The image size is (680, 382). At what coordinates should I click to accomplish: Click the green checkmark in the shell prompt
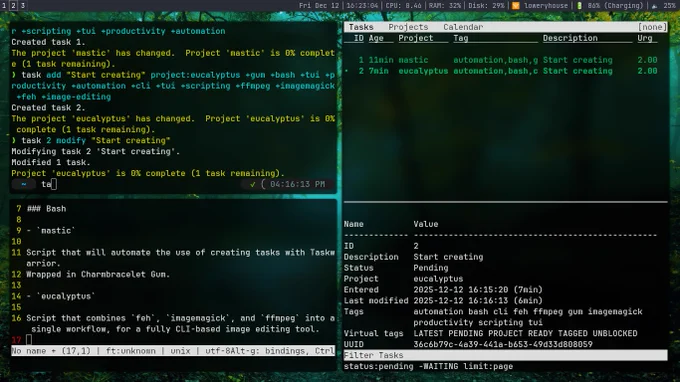(252, 184)
